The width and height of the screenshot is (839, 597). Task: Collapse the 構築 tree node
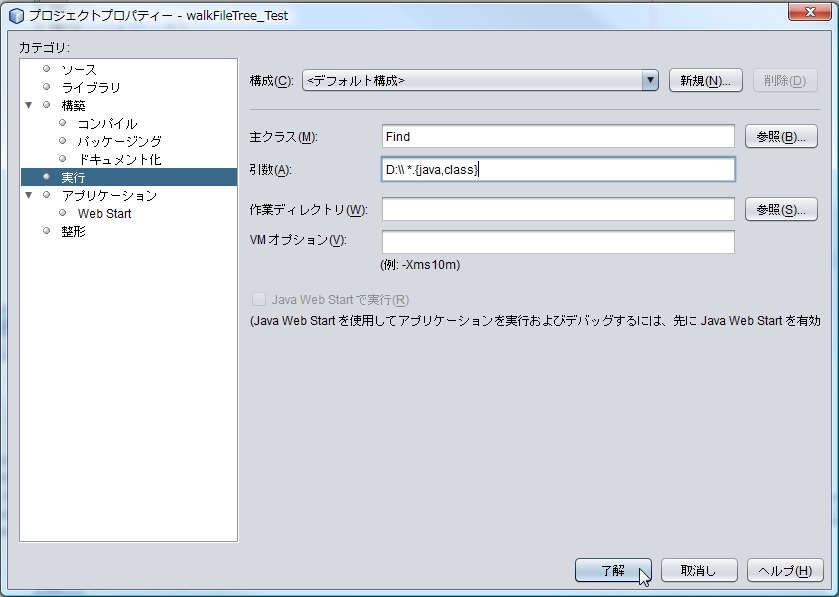pos(29,105)
